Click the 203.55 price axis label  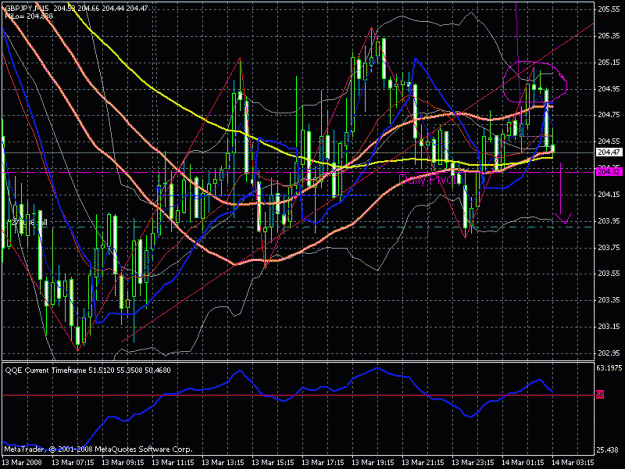coord(609,274)
